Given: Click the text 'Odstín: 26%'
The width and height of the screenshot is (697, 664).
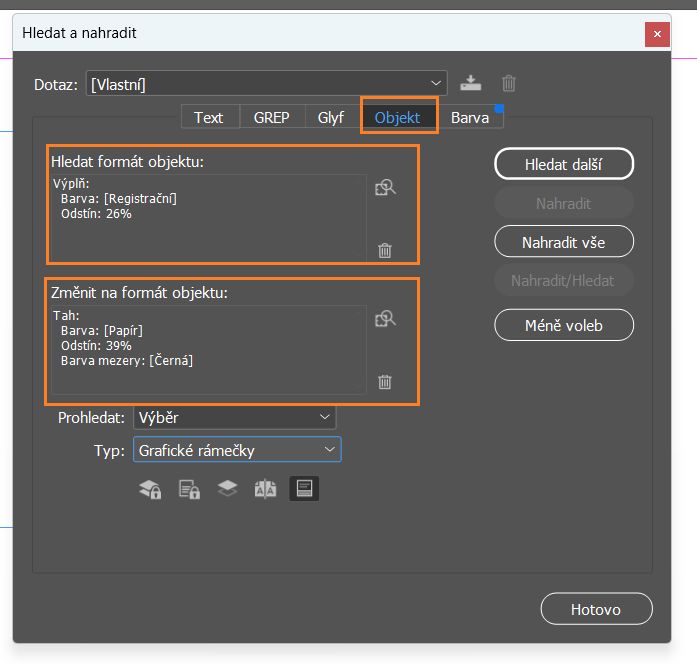Looking at the screenshot, I should click(x=96, y=213).
